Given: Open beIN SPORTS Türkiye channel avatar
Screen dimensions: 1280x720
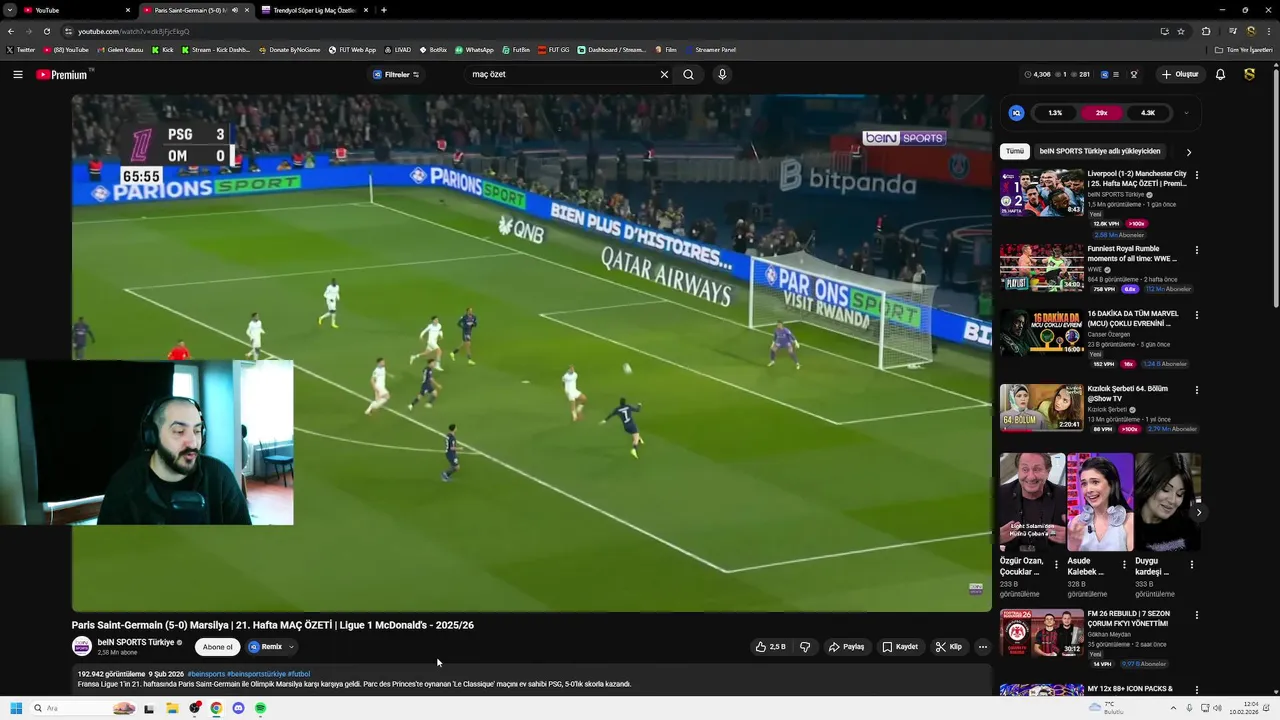Looking at the screenshot, I should (82, 647).
